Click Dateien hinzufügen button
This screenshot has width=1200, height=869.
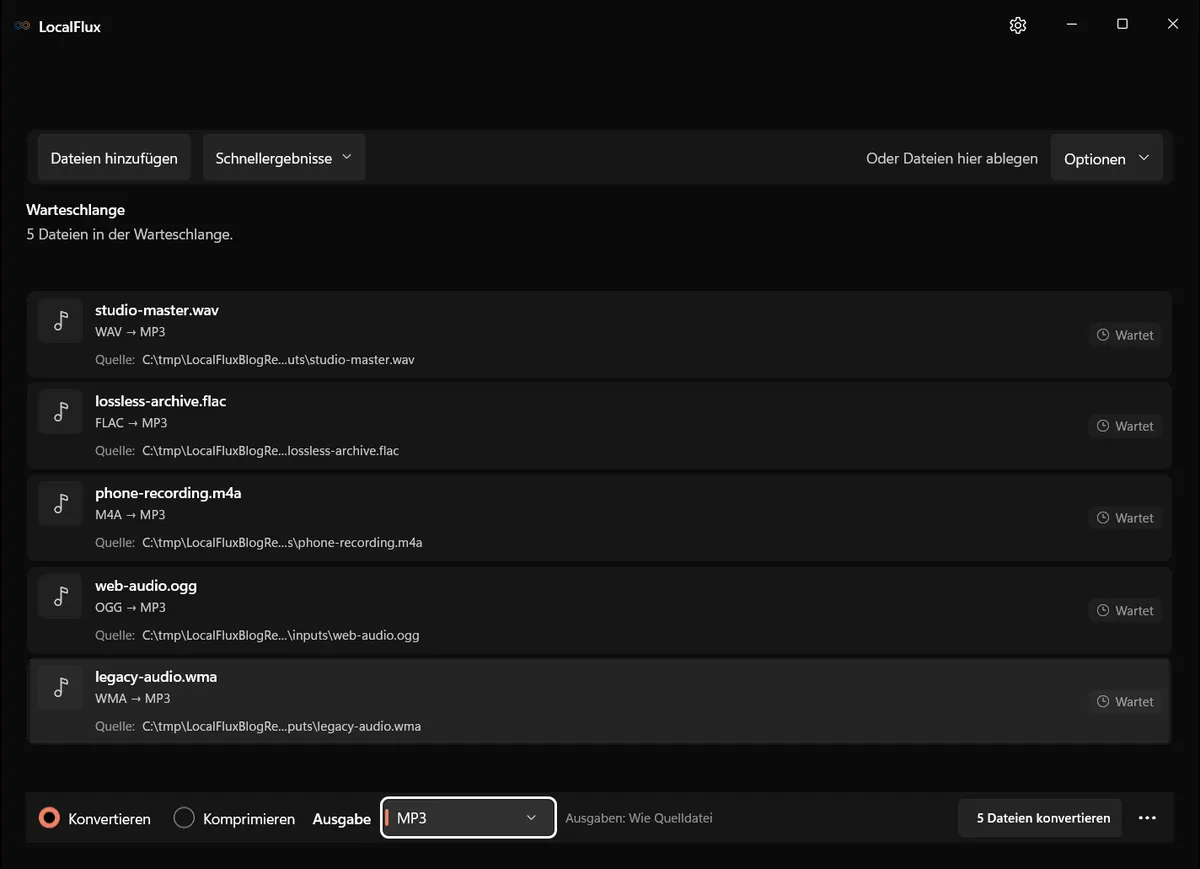[114, 158]
